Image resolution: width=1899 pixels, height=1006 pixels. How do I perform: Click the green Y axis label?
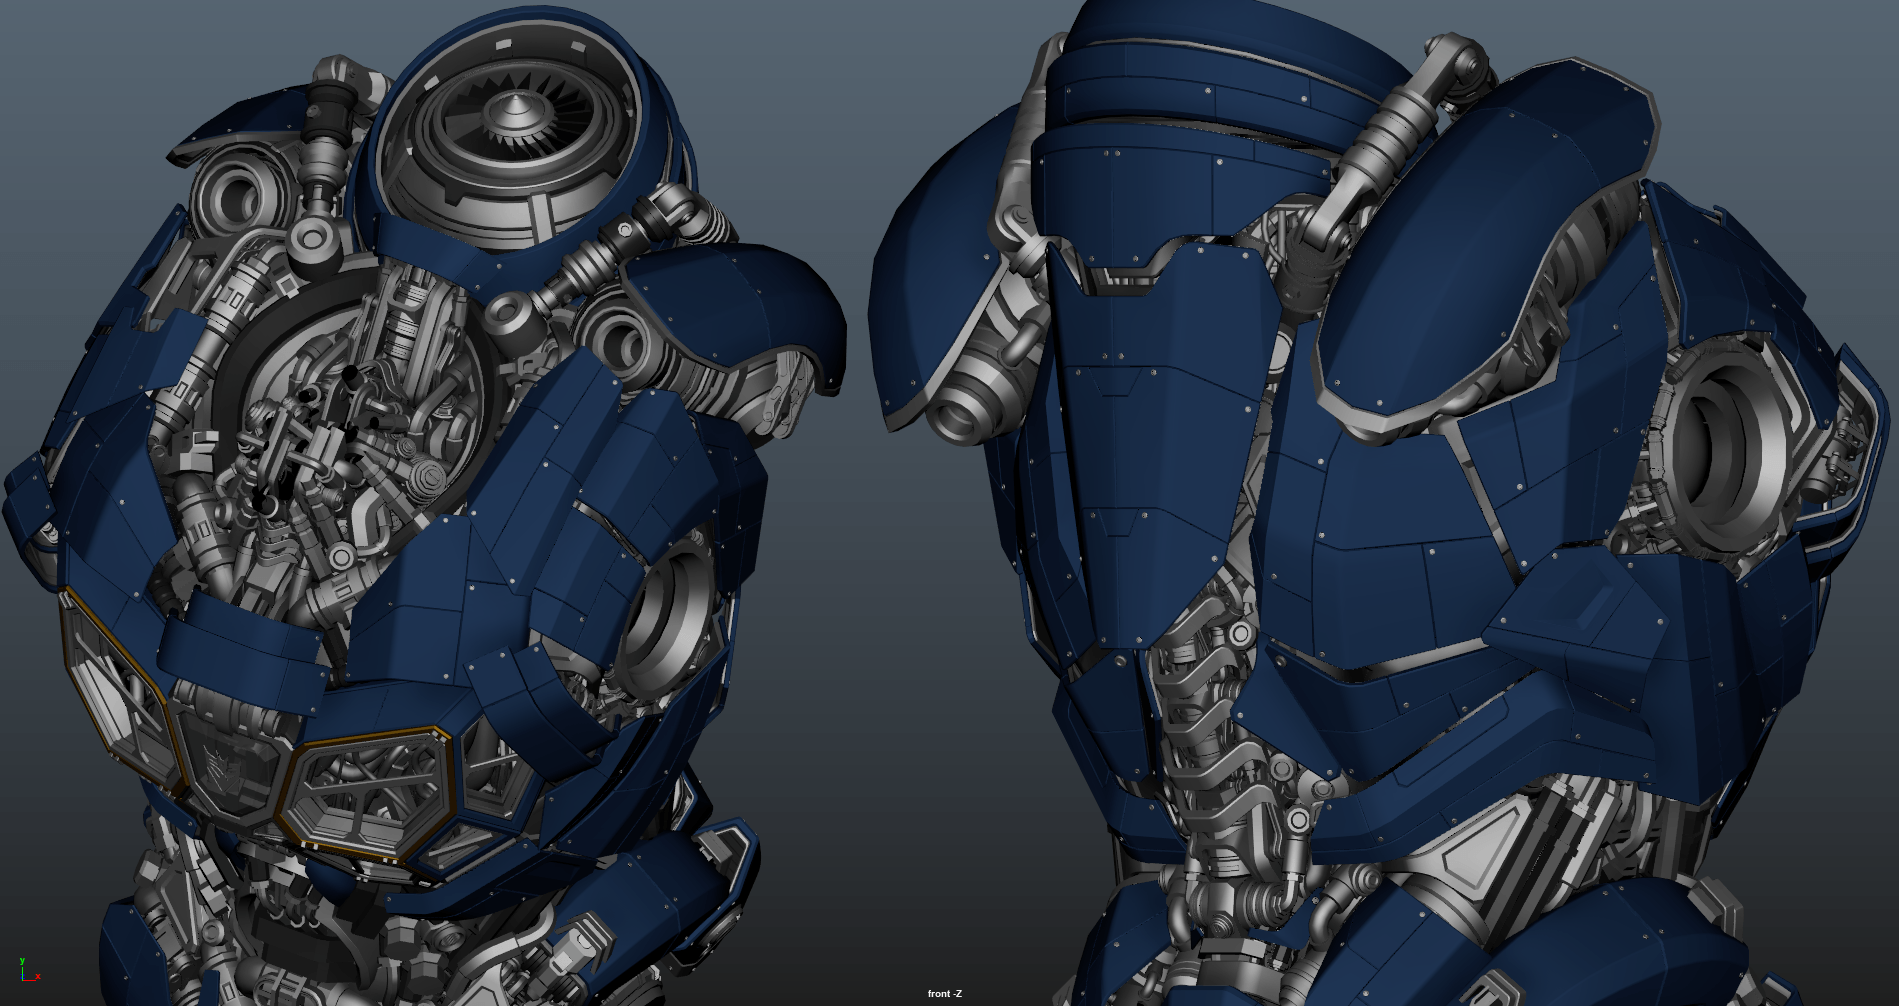(22, 961)
